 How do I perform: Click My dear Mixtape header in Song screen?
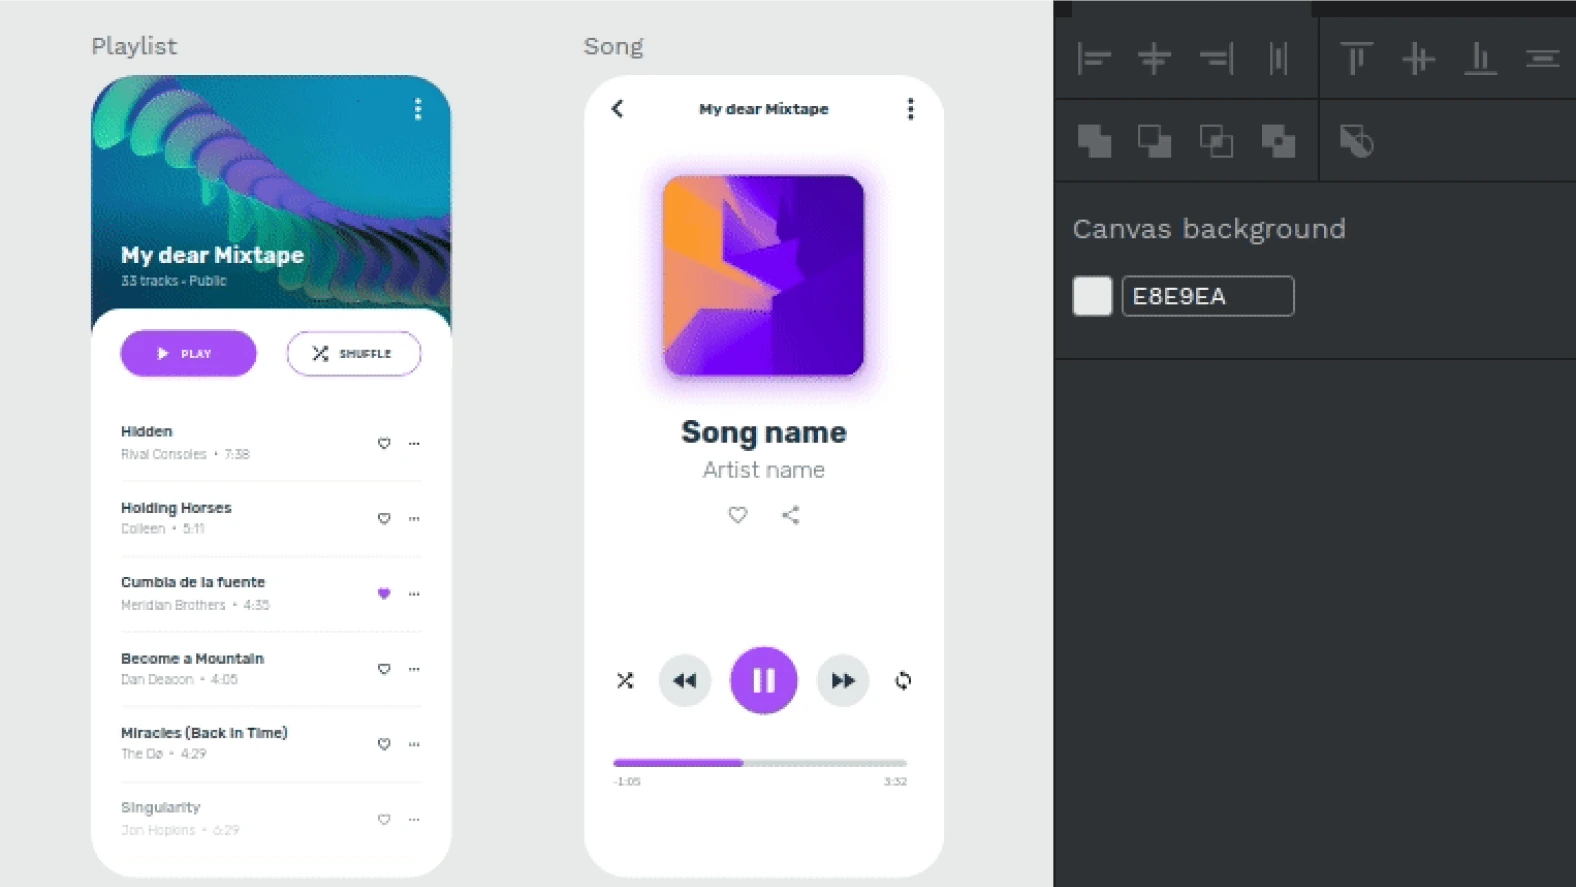[764, 109]
